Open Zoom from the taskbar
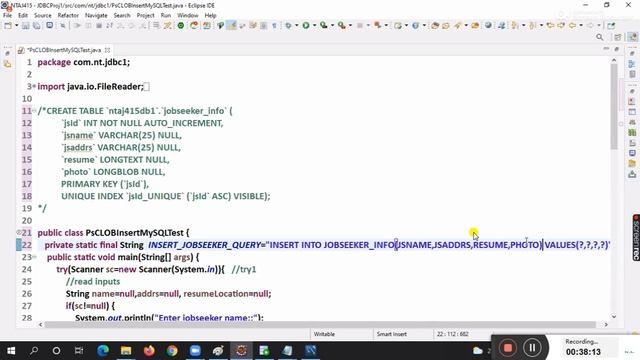The height and width of the screenshot is (360, 640). pos(195,351)
